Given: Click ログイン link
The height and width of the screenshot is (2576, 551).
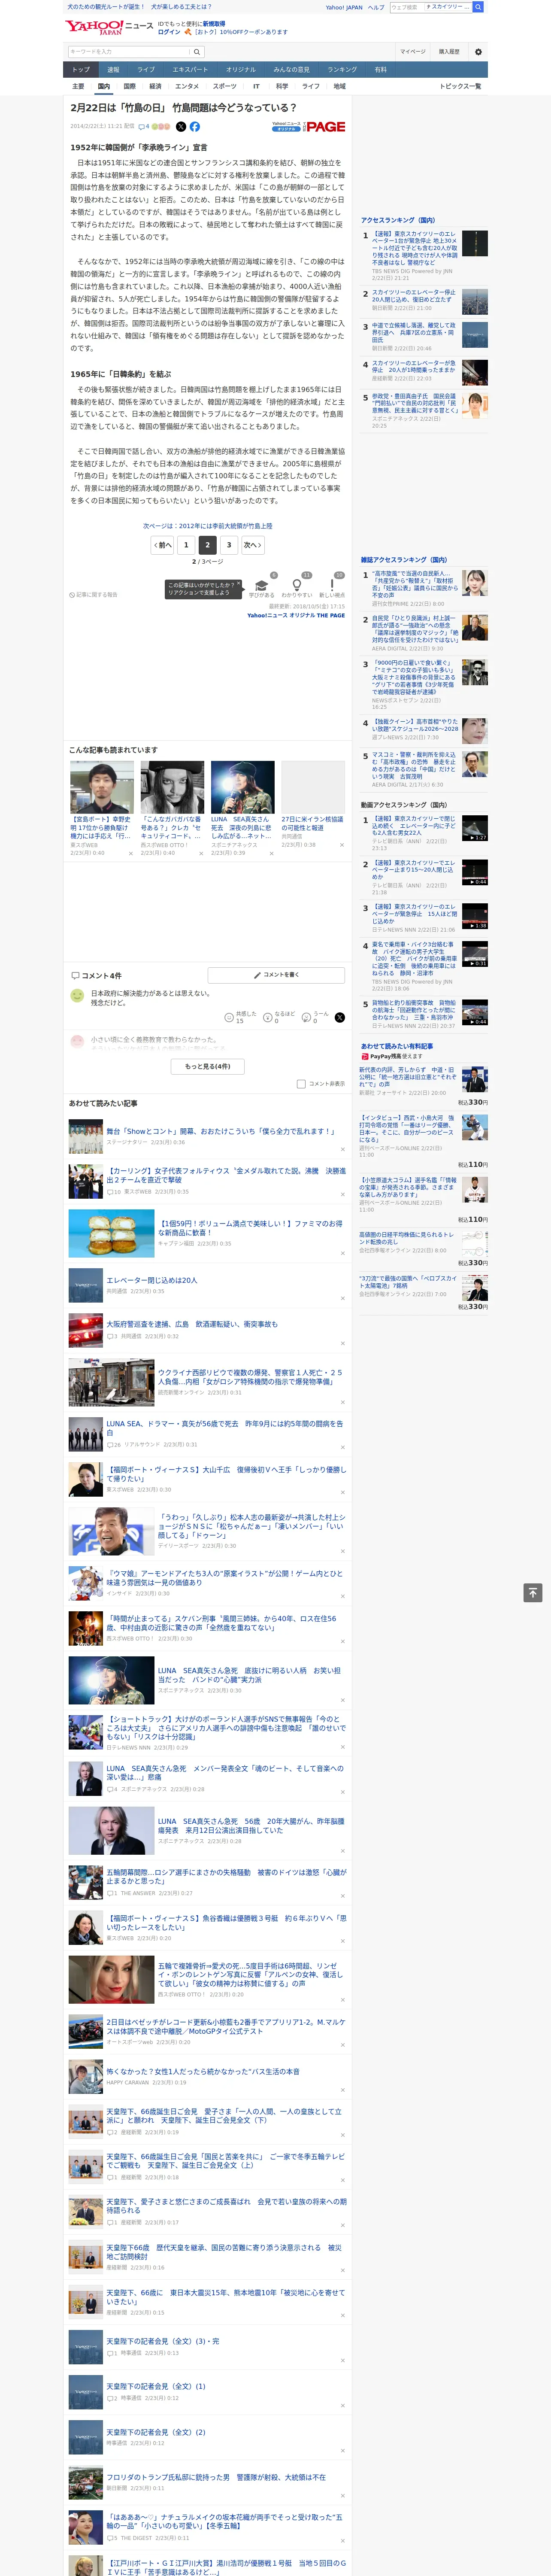Looking at the screenshot, I should coord(169,32).
